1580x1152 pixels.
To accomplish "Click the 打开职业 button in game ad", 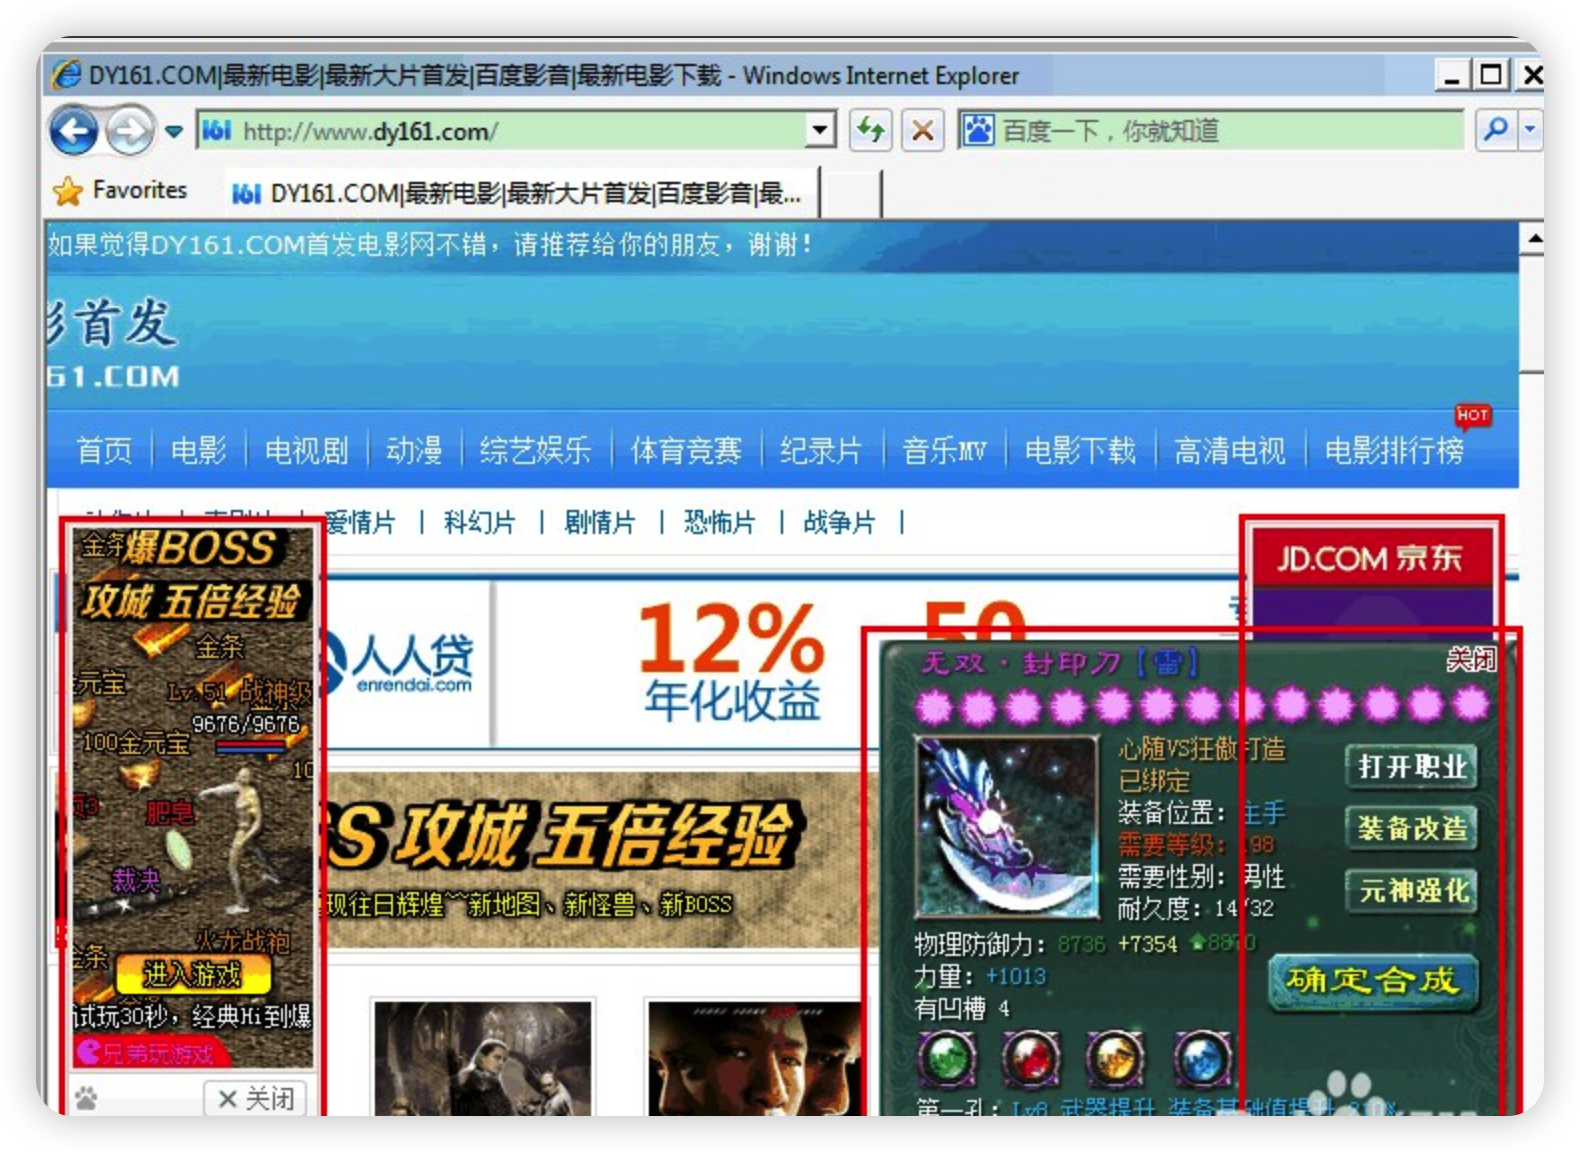I will pyautogui.click(x=1412, y=766).
